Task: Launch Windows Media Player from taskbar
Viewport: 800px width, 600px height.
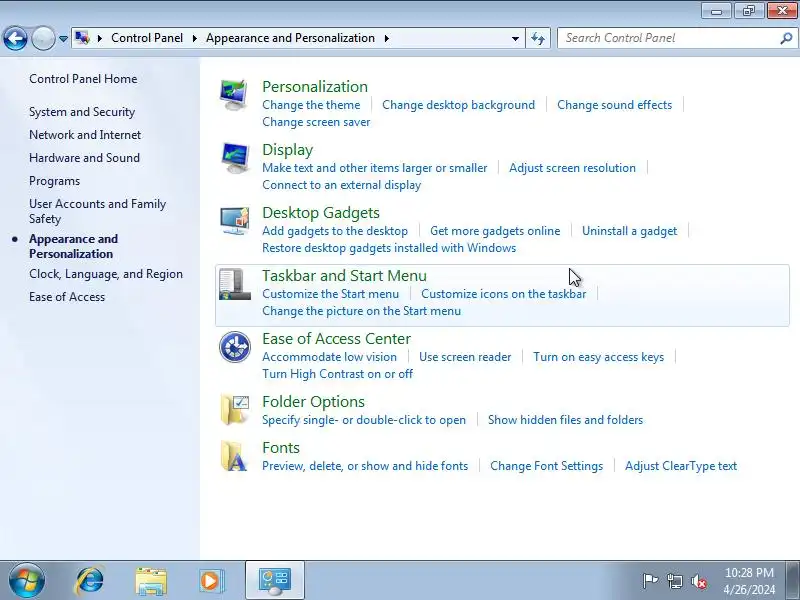Action: click(210, 581)
